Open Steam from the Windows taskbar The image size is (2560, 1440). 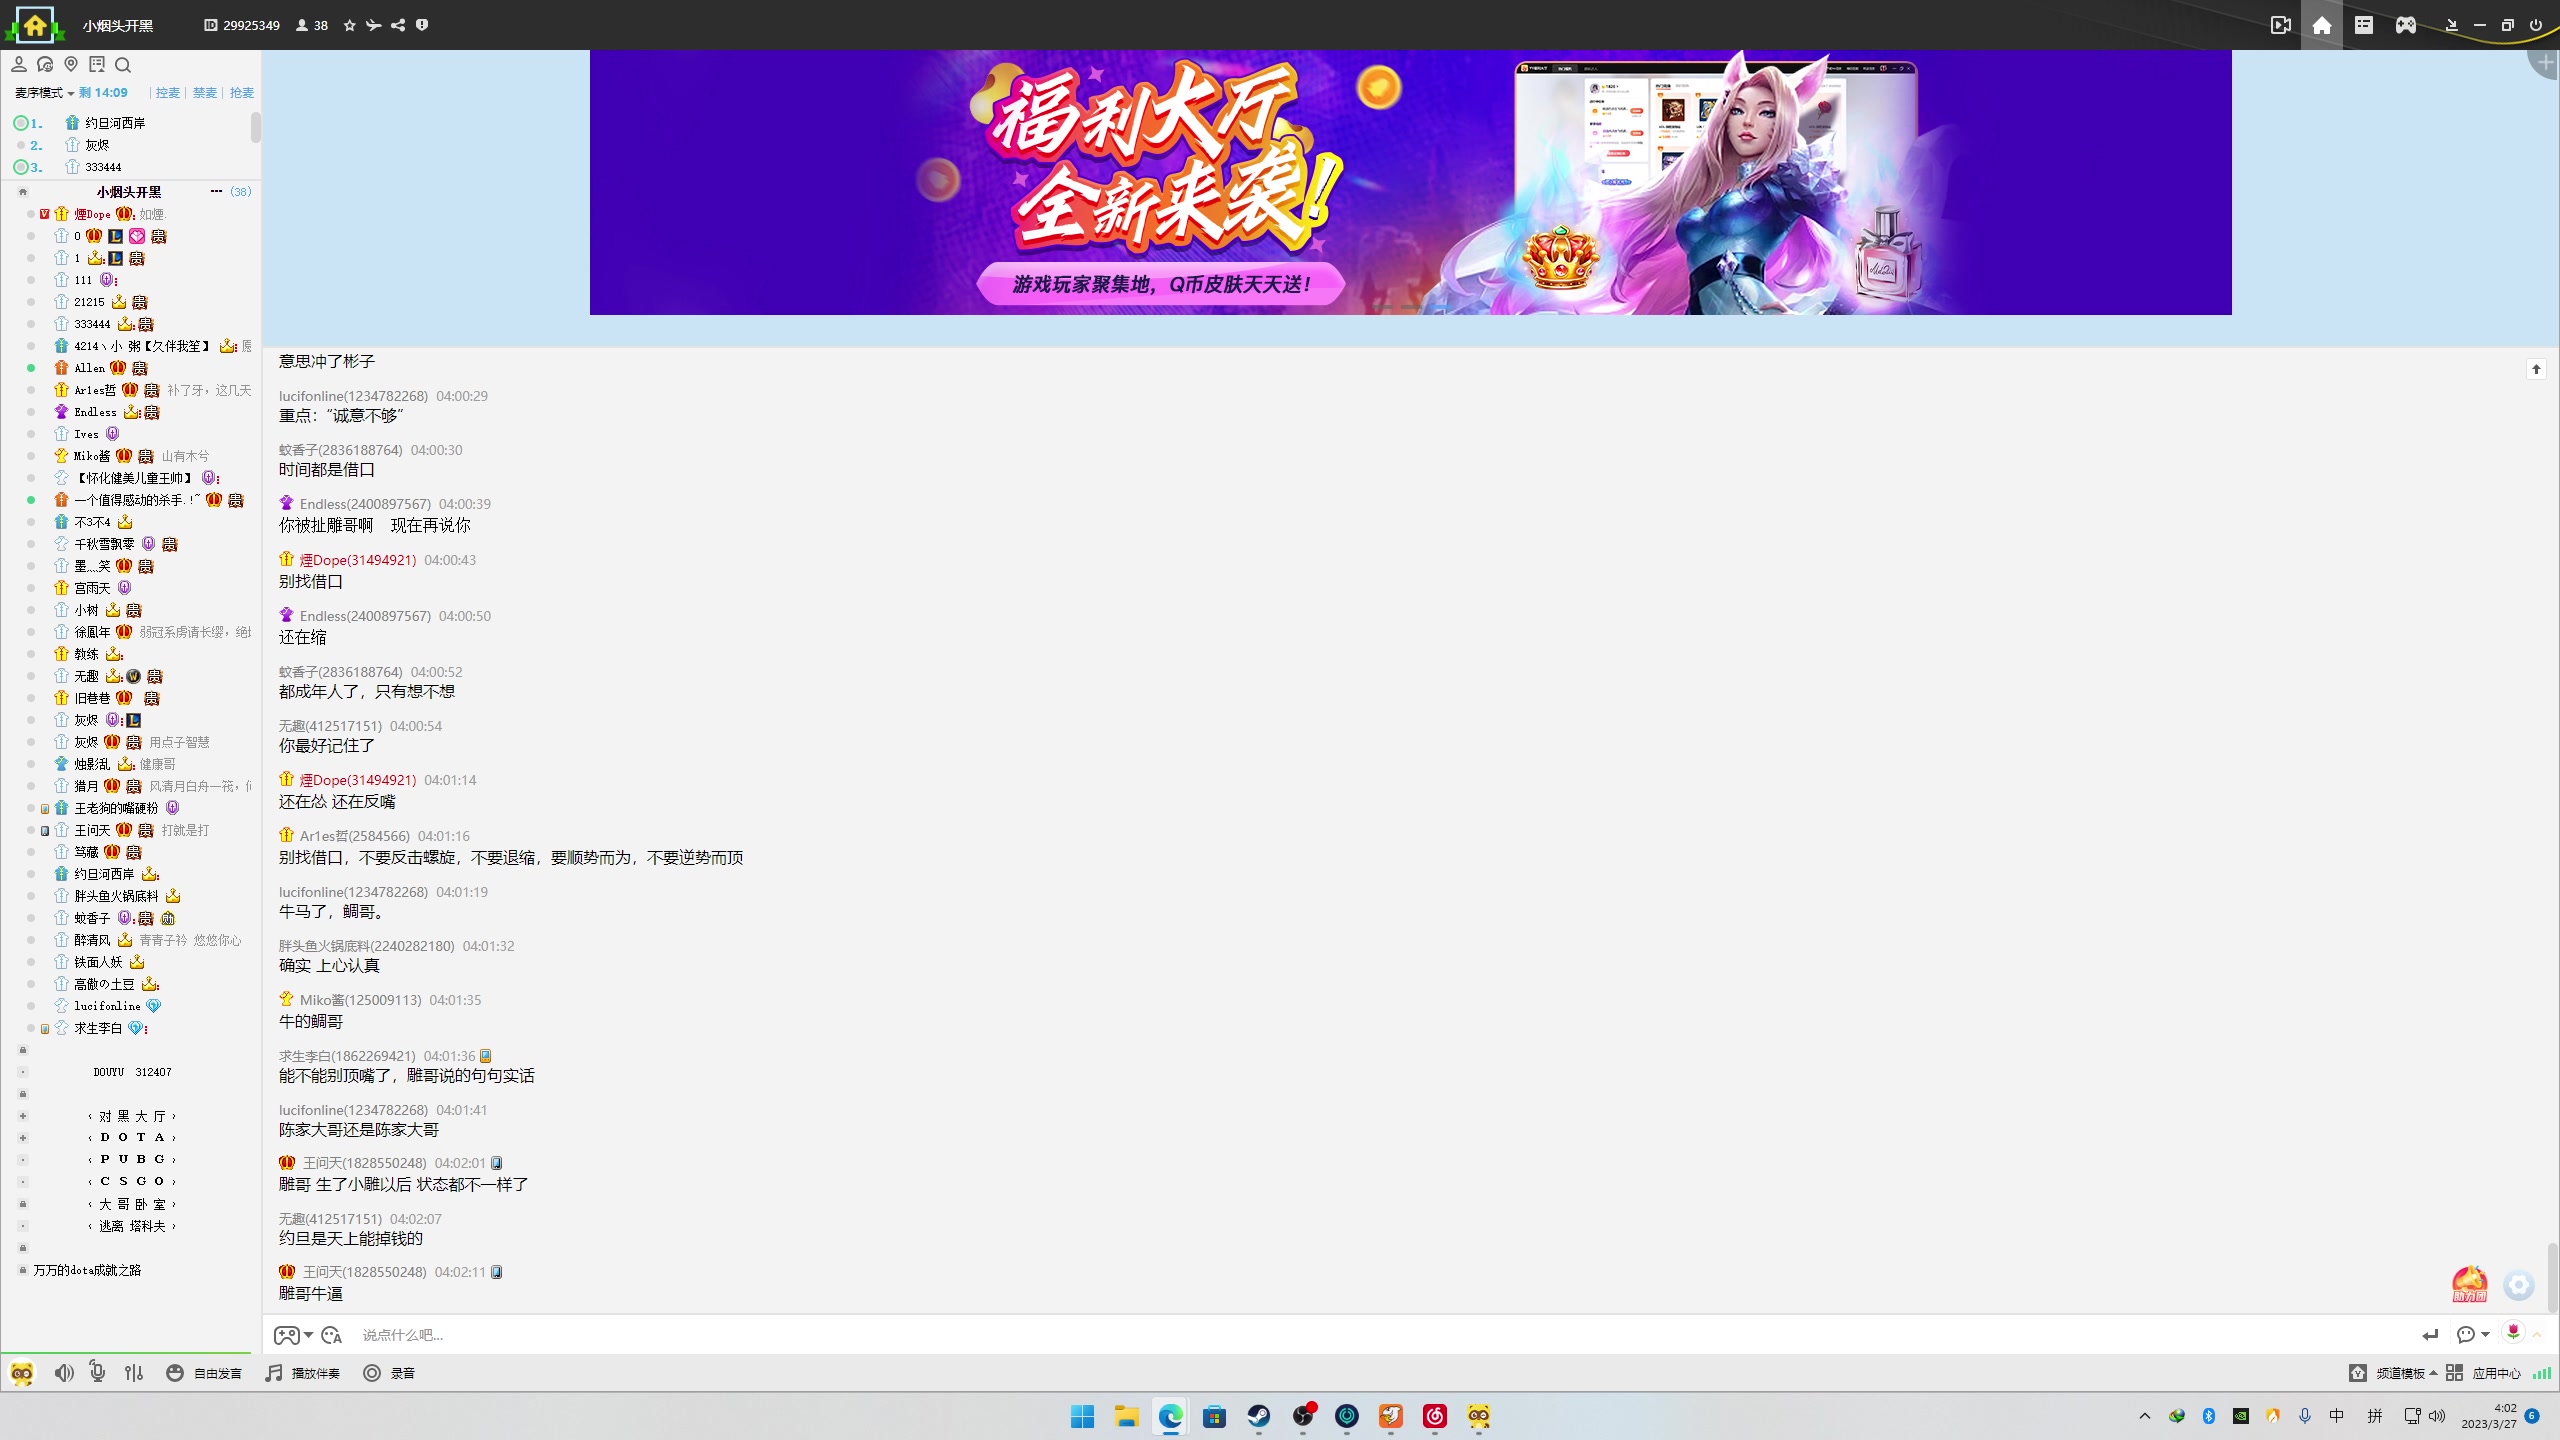click(1259, 1416)
